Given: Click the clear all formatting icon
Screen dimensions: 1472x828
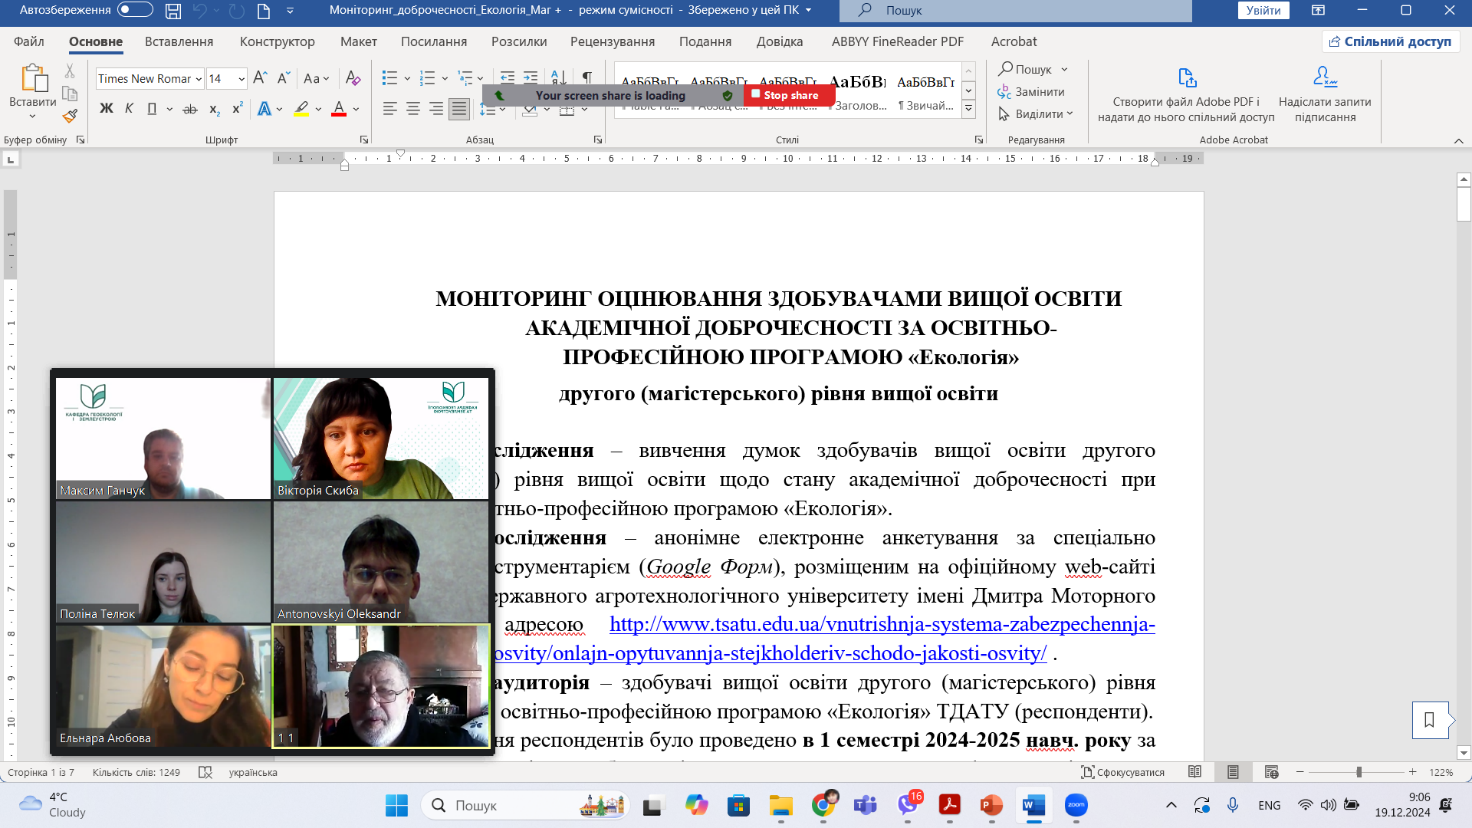Looking at the screenshot, I should pos(353,78).
